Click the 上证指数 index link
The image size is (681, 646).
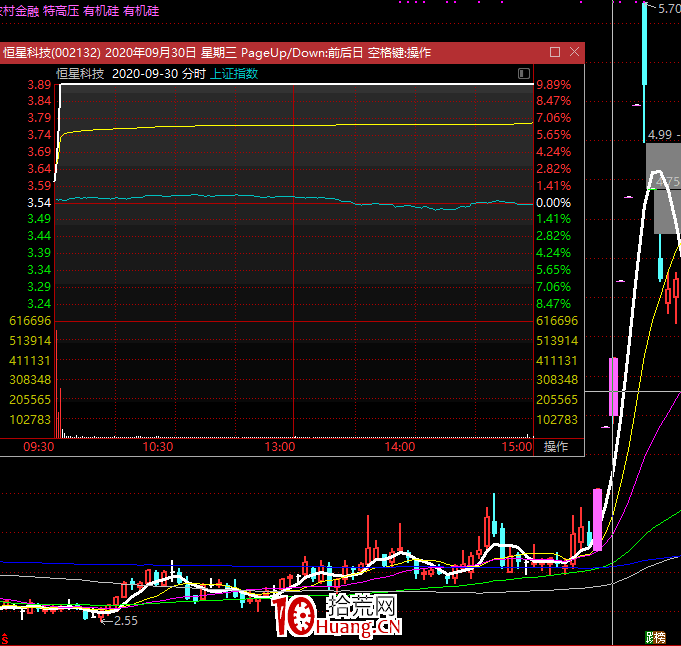tap(233, 73)
